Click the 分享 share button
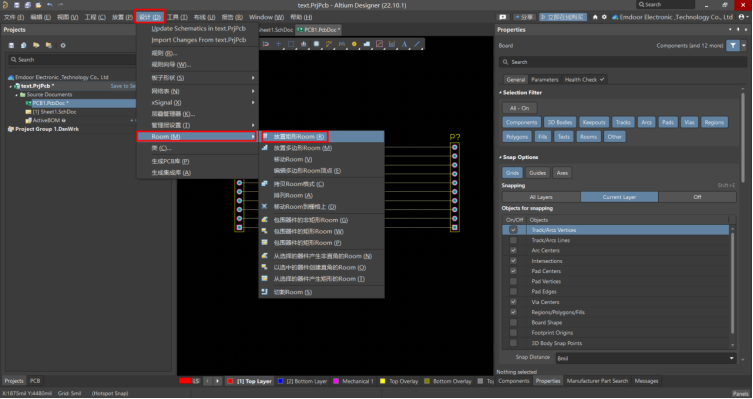The height and width of the screenshot is (399, 753). point(524,17)
